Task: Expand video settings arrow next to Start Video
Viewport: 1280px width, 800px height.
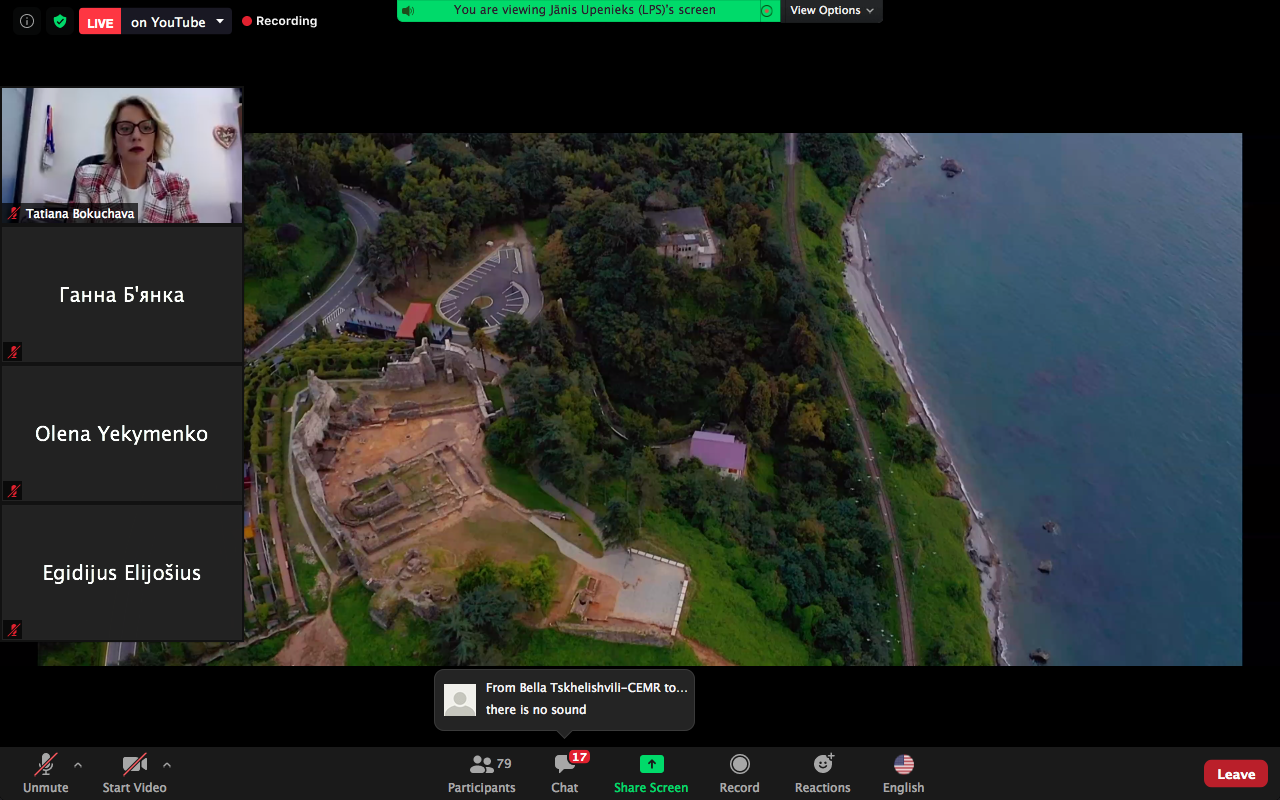Action: point(167,765)
